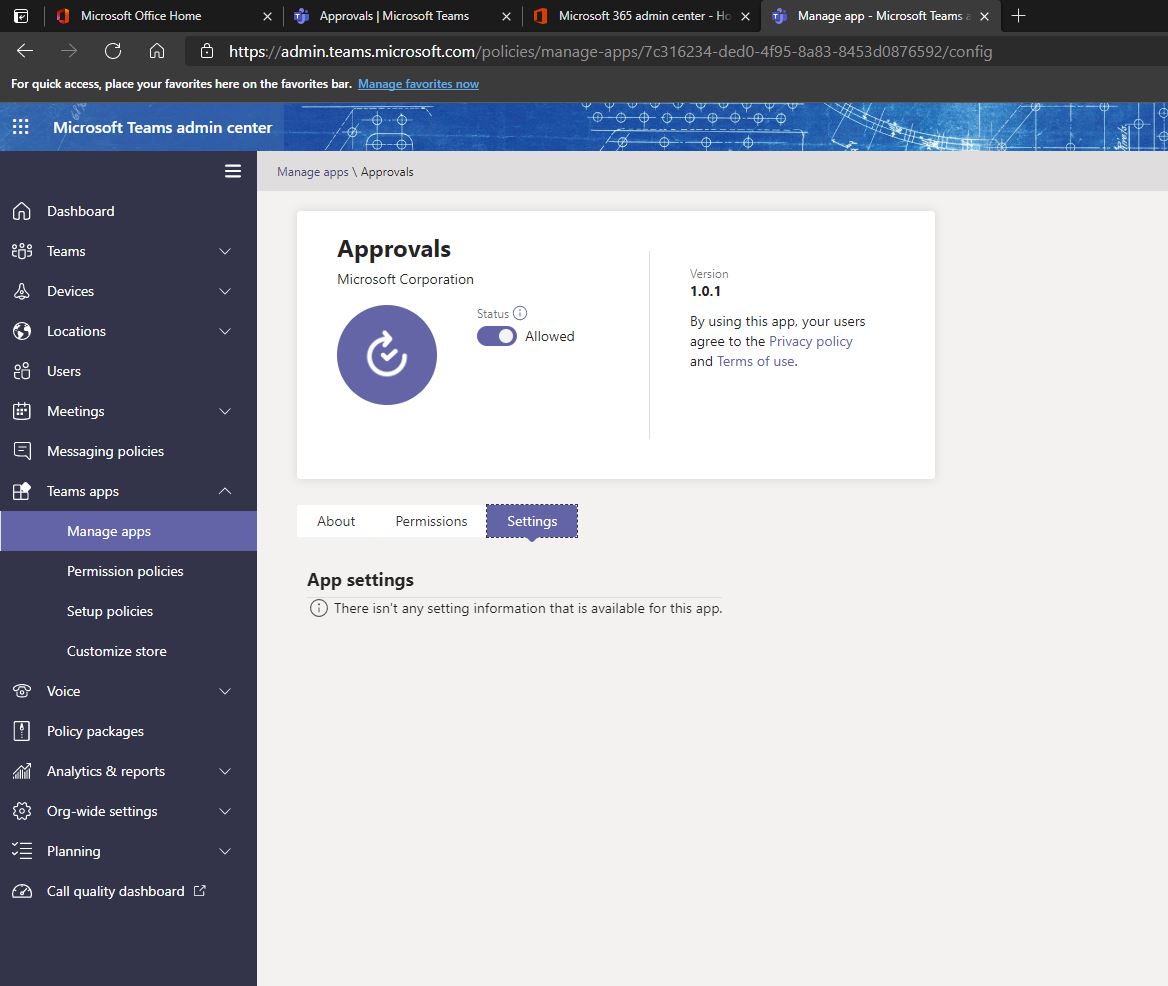Expand the Teams section chevron
1168x986 pixels.
coord(225,251)
